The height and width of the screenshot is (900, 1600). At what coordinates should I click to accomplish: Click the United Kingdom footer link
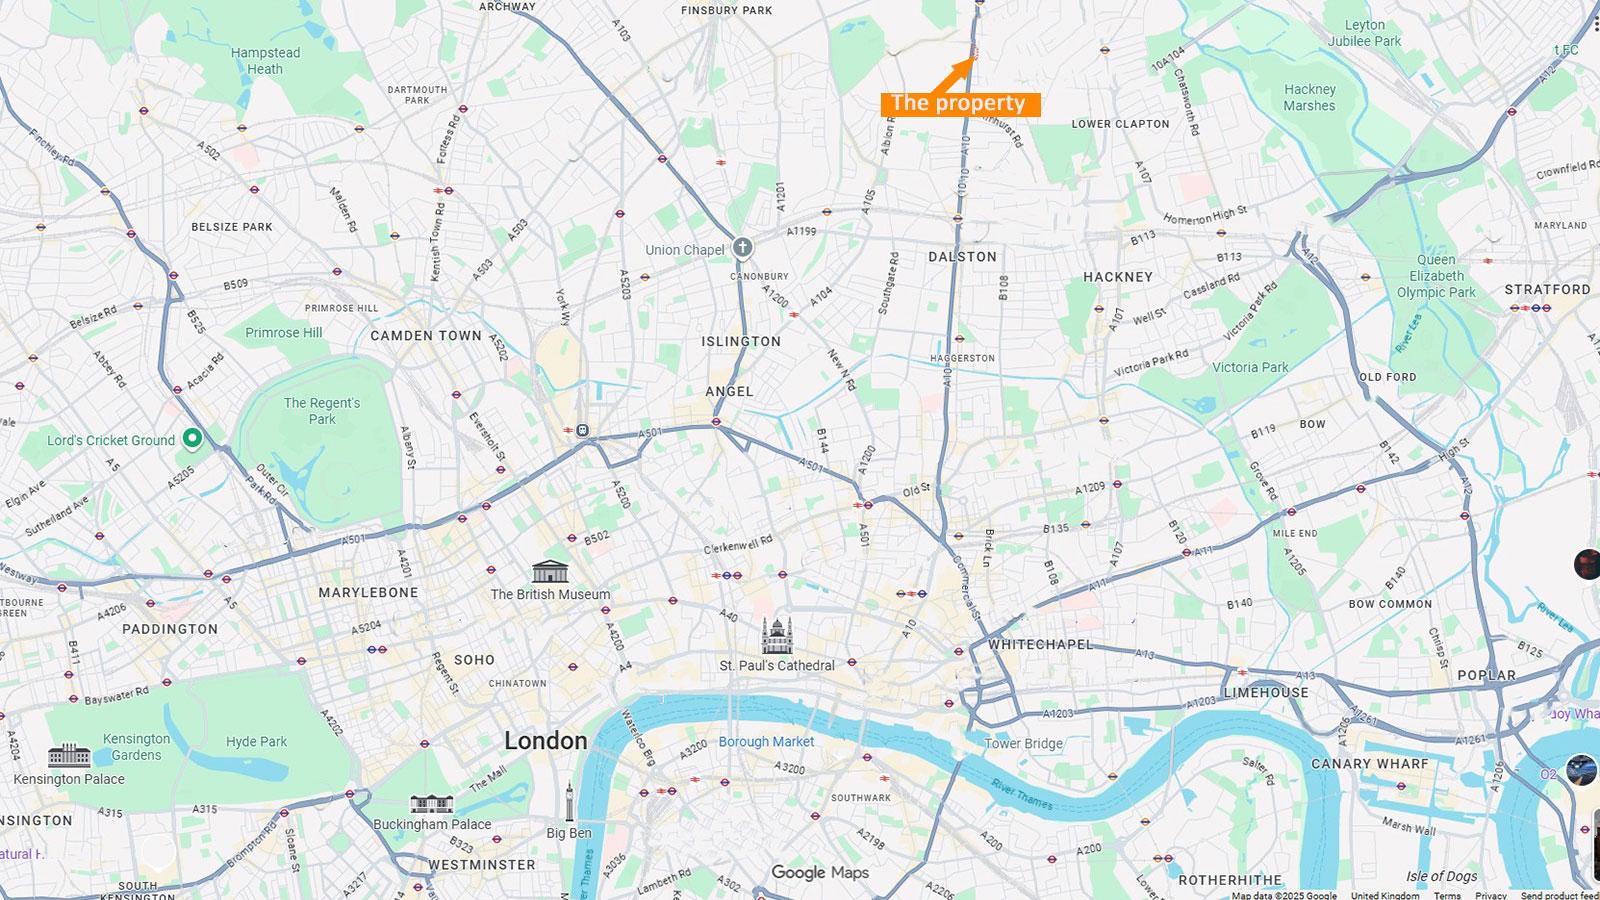(x=1385, y=895)
